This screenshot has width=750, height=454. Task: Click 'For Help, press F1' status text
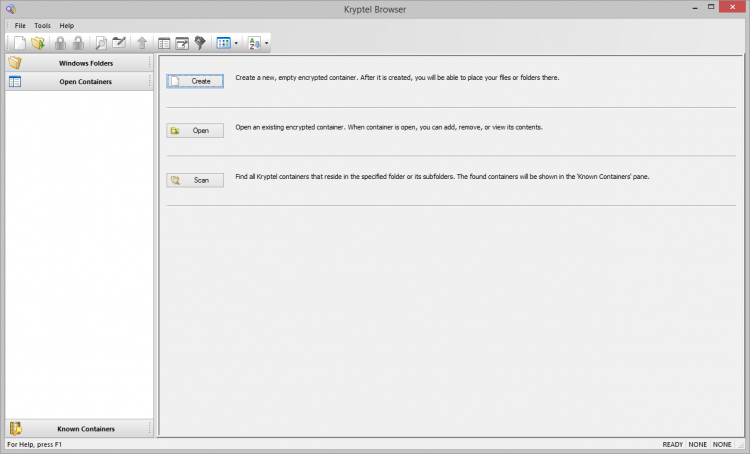click(34, 444)
